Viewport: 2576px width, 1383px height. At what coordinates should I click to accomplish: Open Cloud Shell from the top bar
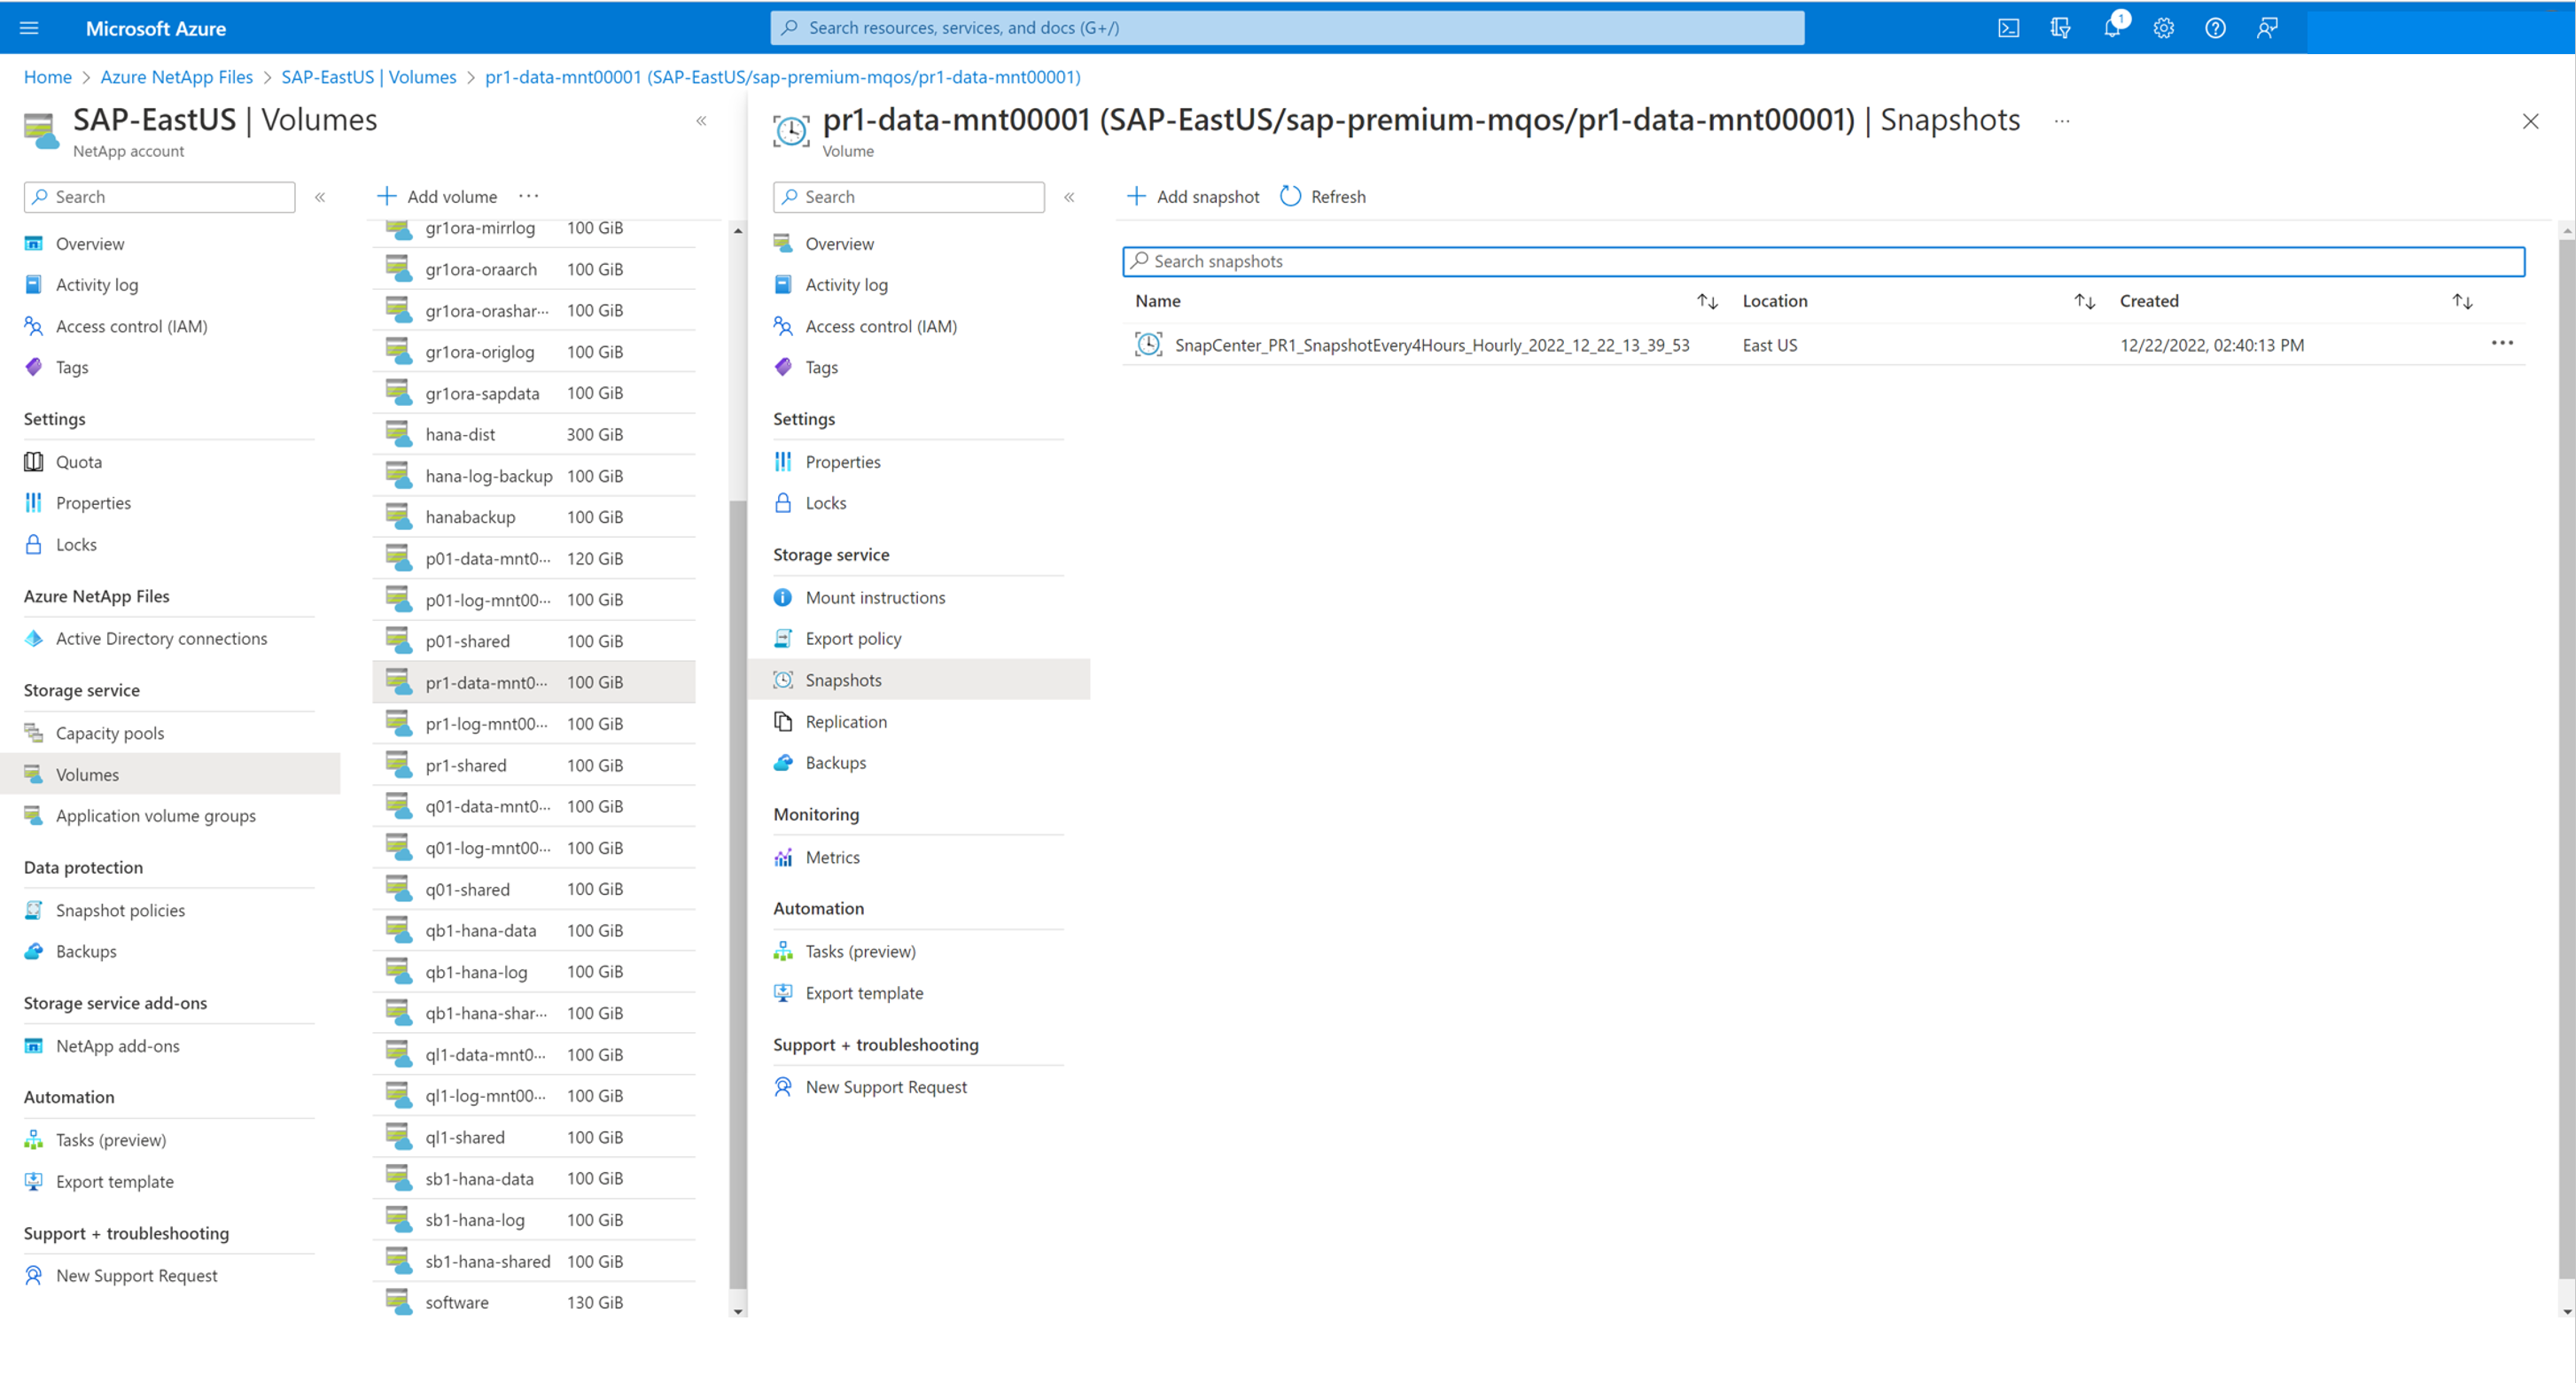[x=2008, y=28]
